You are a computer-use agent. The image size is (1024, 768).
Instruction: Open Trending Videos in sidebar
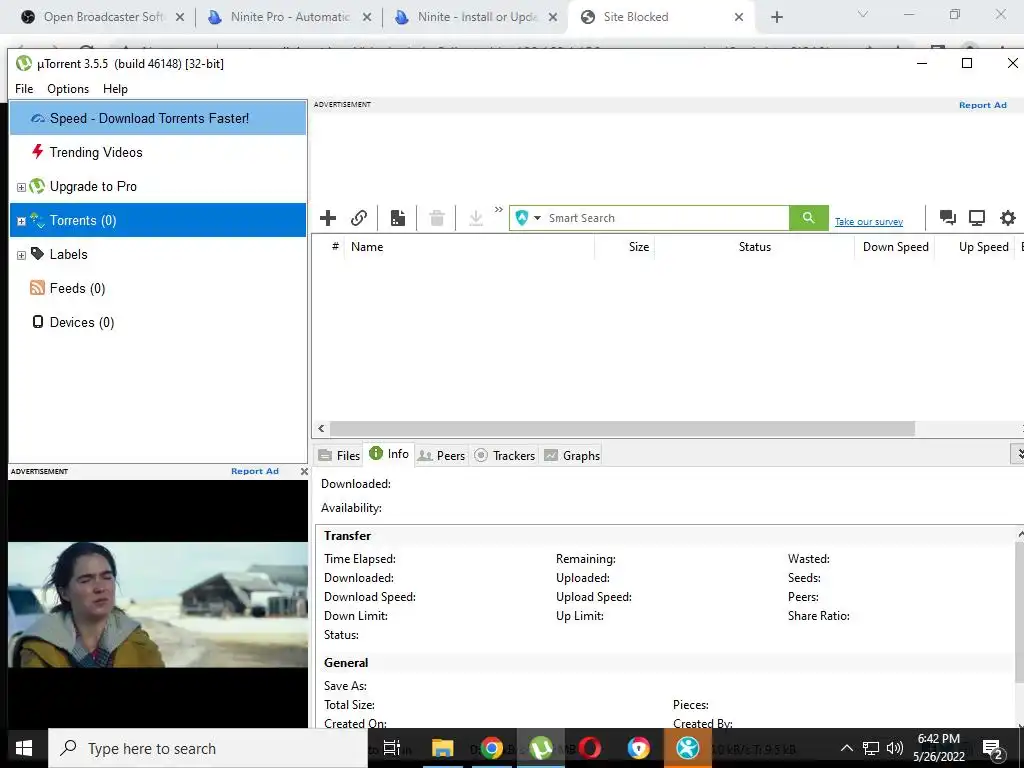tap(158, 152)
